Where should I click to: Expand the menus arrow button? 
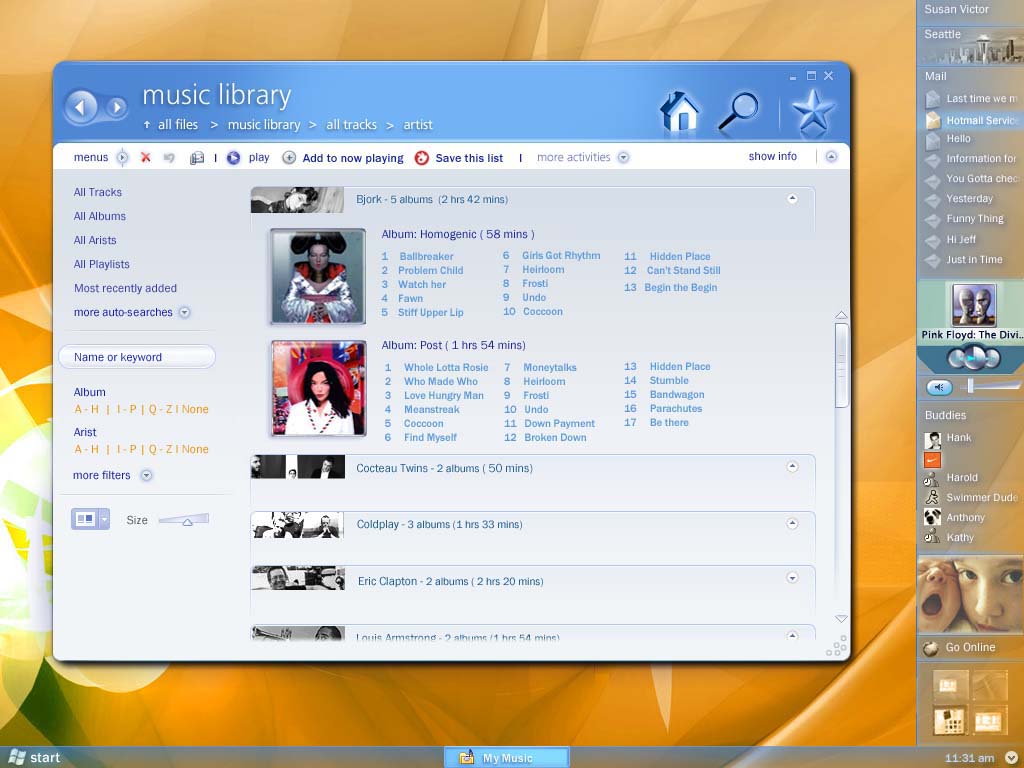click(x=122, y=157)
